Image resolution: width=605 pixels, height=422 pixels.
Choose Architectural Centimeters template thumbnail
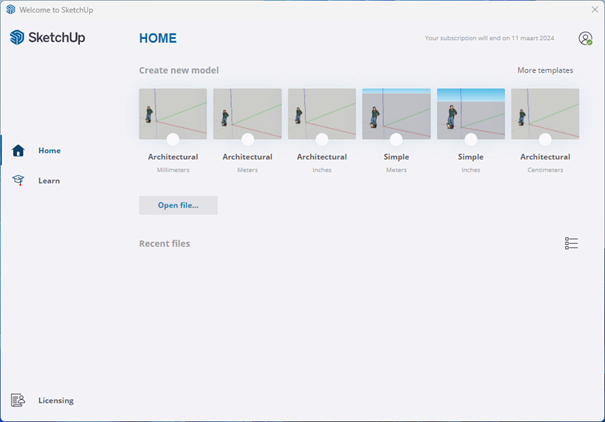[545, 111]
